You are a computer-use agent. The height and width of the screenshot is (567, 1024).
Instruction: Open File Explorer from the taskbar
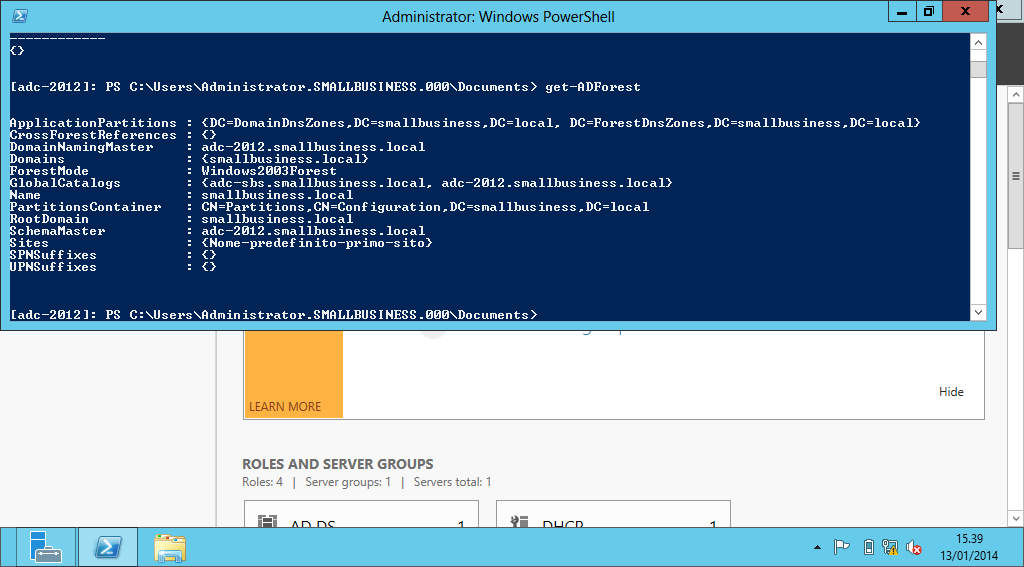pyautogui.click(x=170, y=547)
